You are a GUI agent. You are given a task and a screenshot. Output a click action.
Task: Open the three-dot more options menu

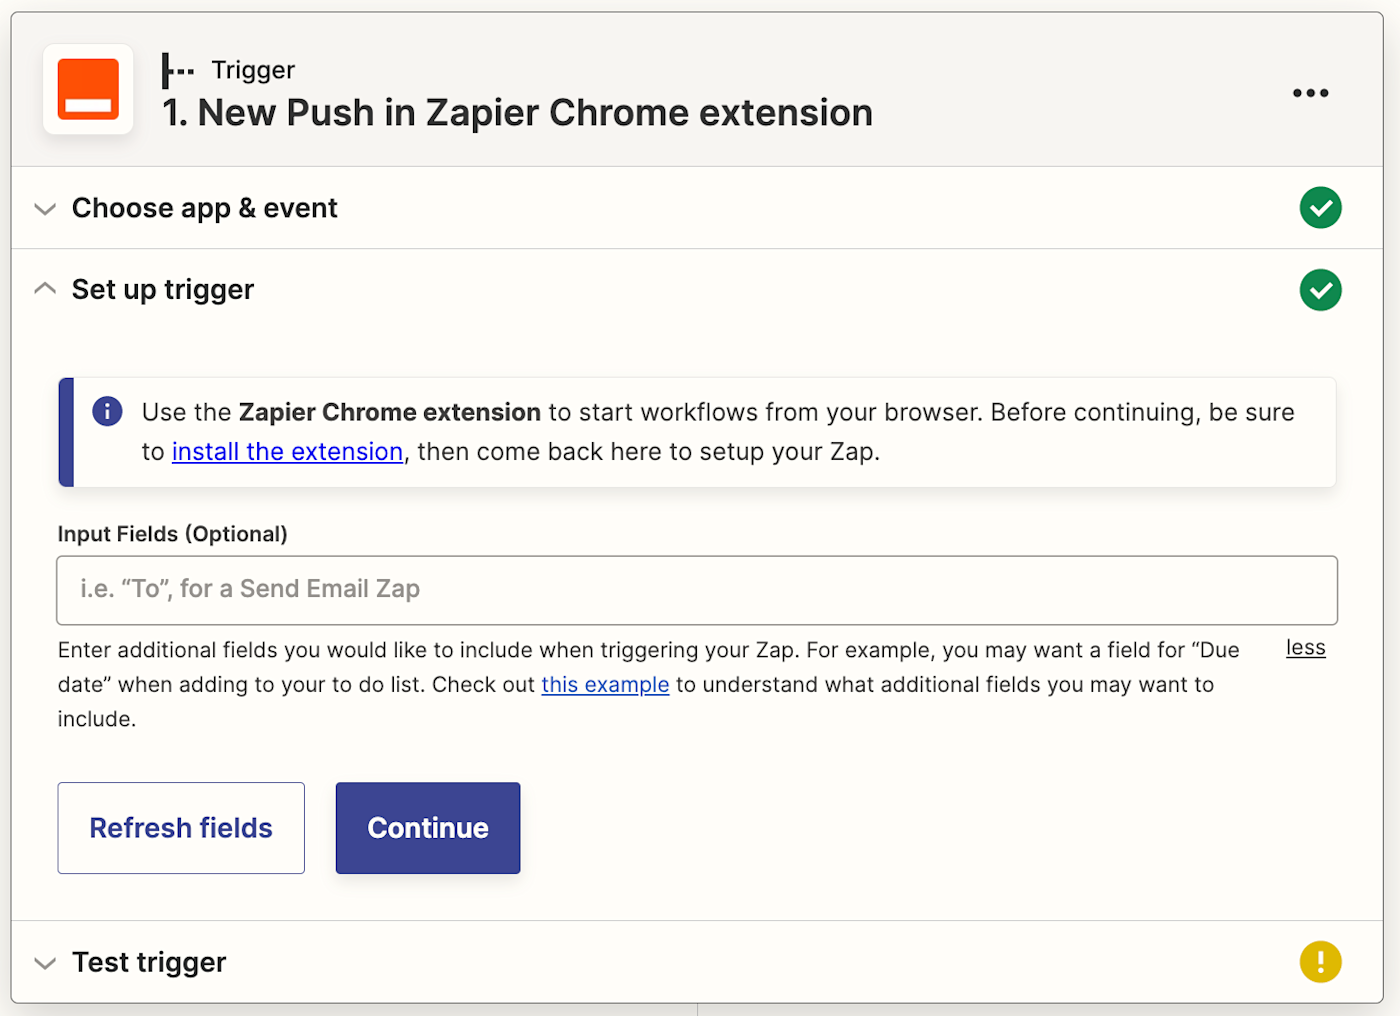pos(1310,93)
